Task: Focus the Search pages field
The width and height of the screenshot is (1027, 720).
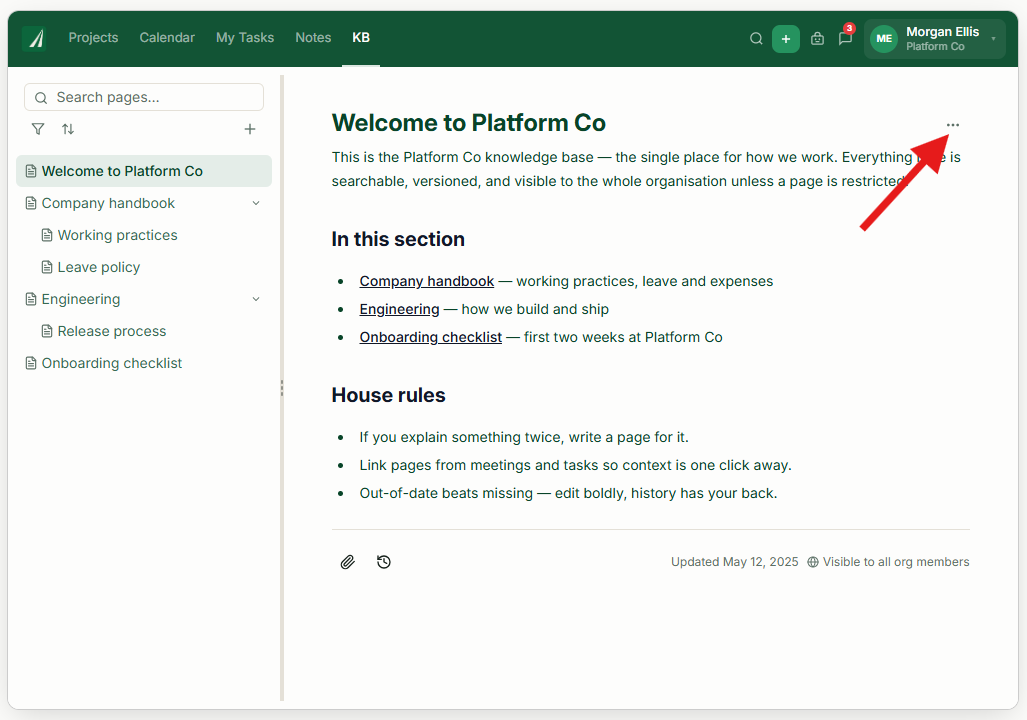Action: pyautogui.click(x=144, y=97)
